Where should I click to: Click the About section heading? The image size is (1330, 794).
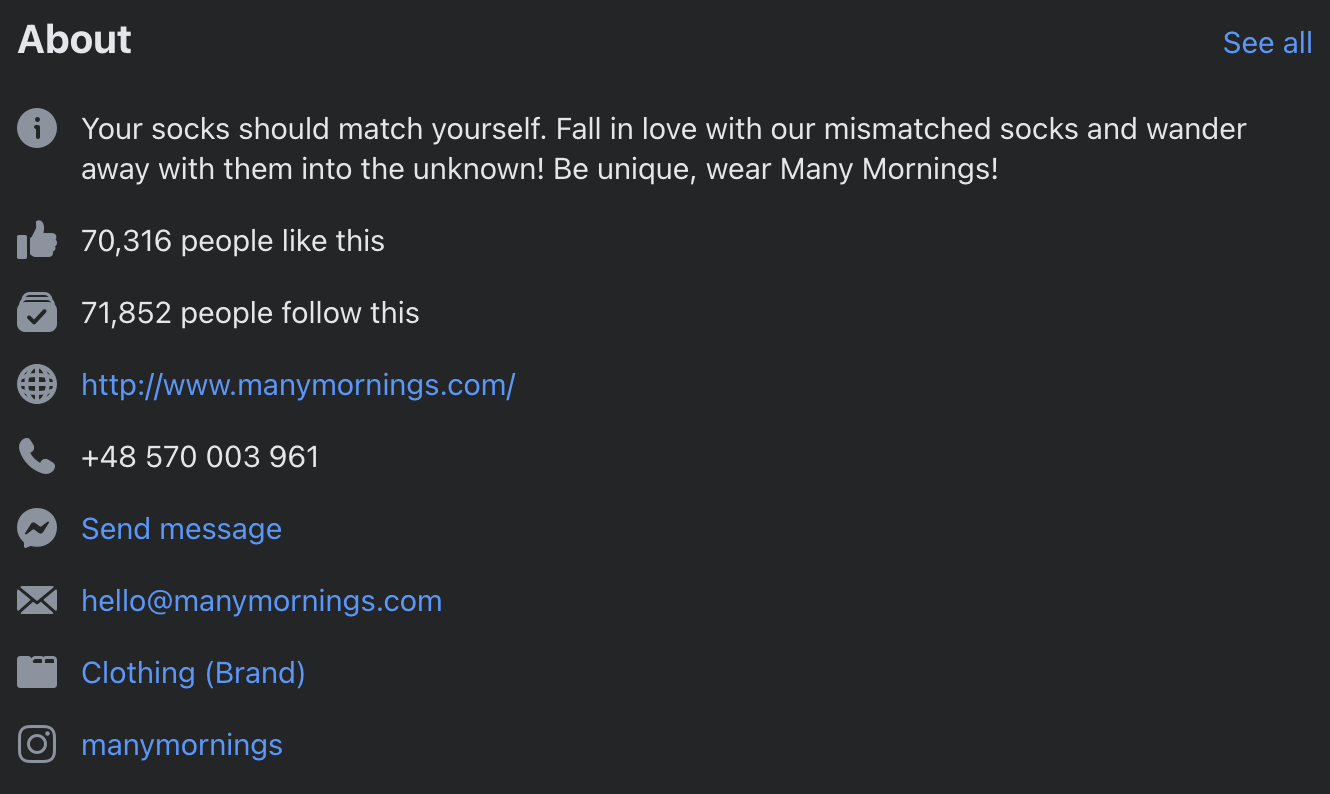[75, 40]
